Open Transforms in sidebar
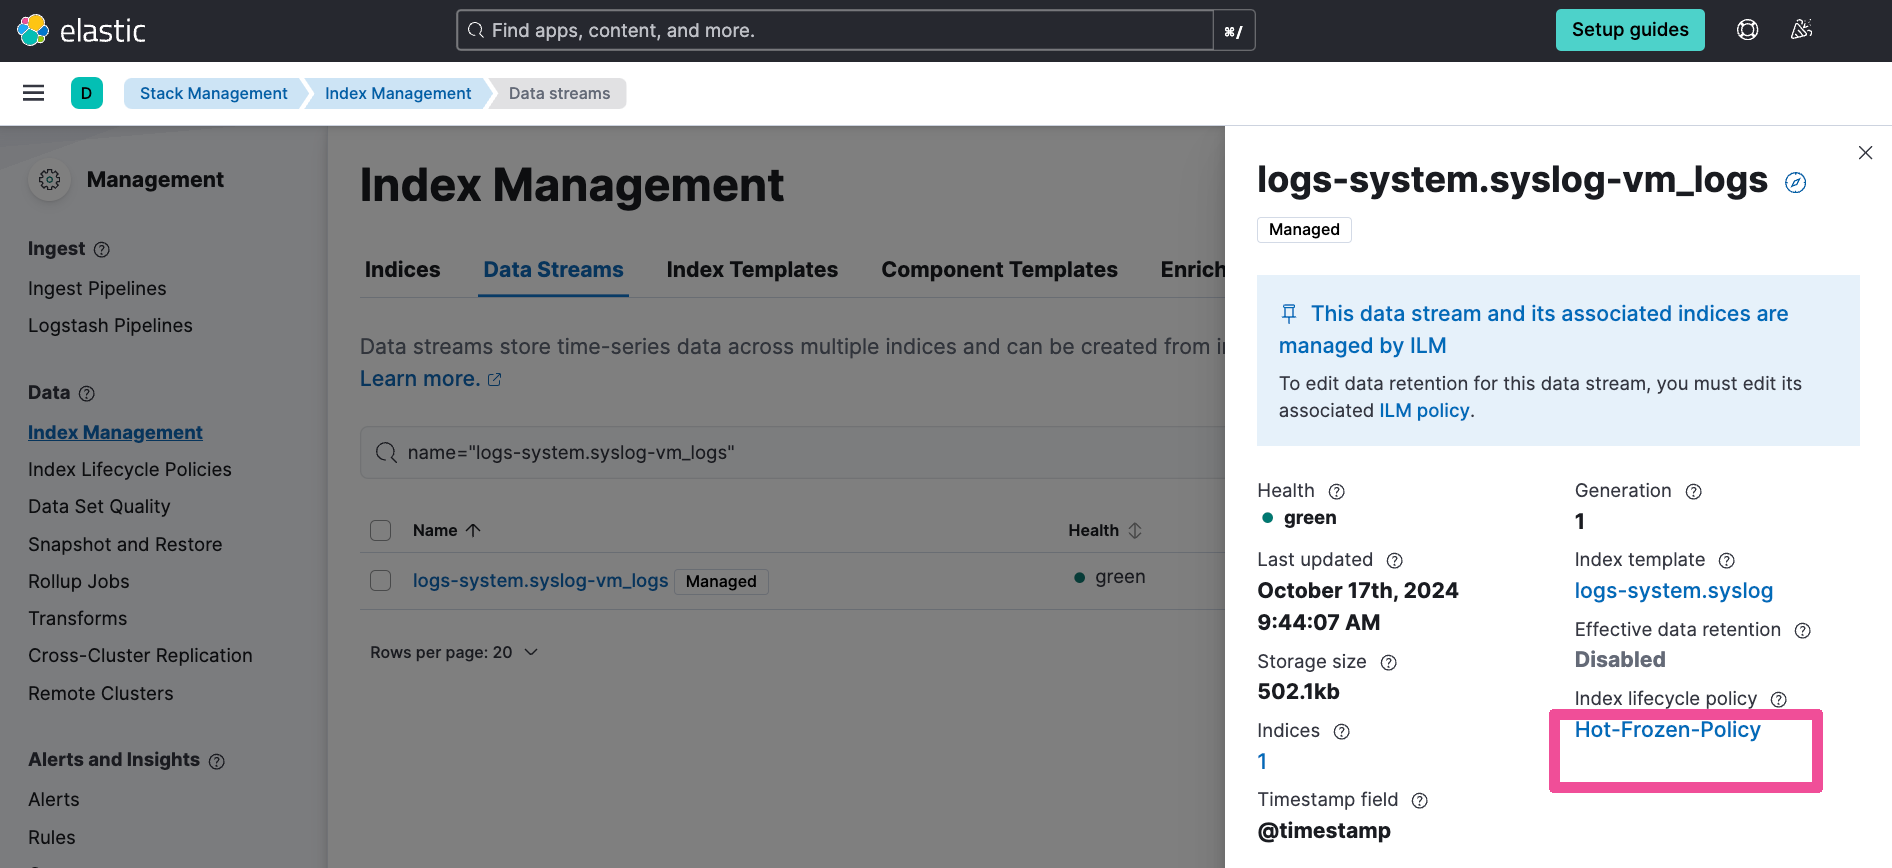The image size is (1892, 868). point(77,619)
